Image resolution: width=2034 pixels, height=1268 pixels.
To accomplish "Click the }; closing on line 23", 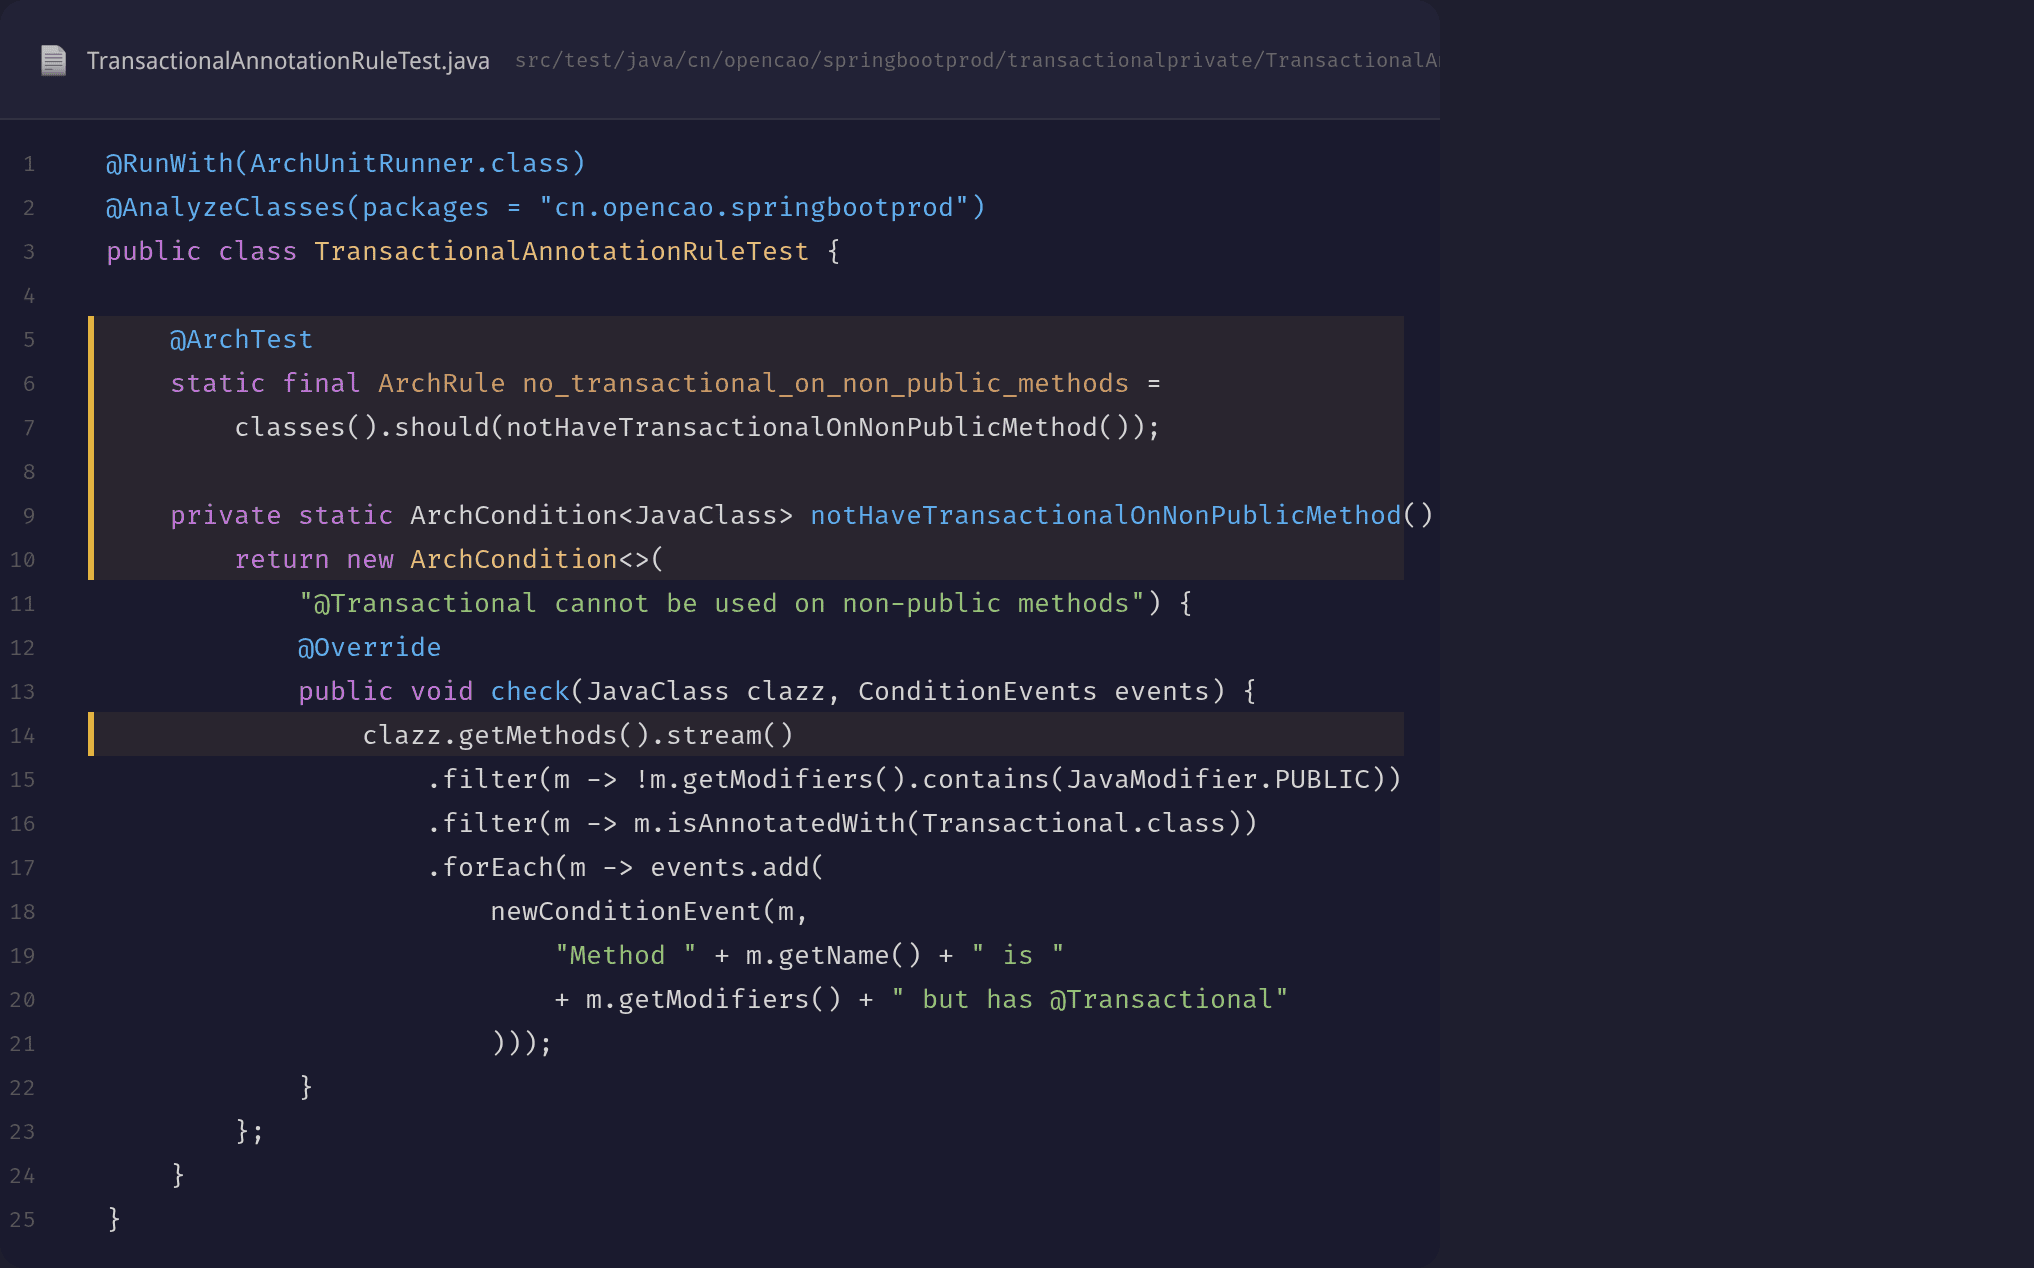I will [x=250, y=1132].
